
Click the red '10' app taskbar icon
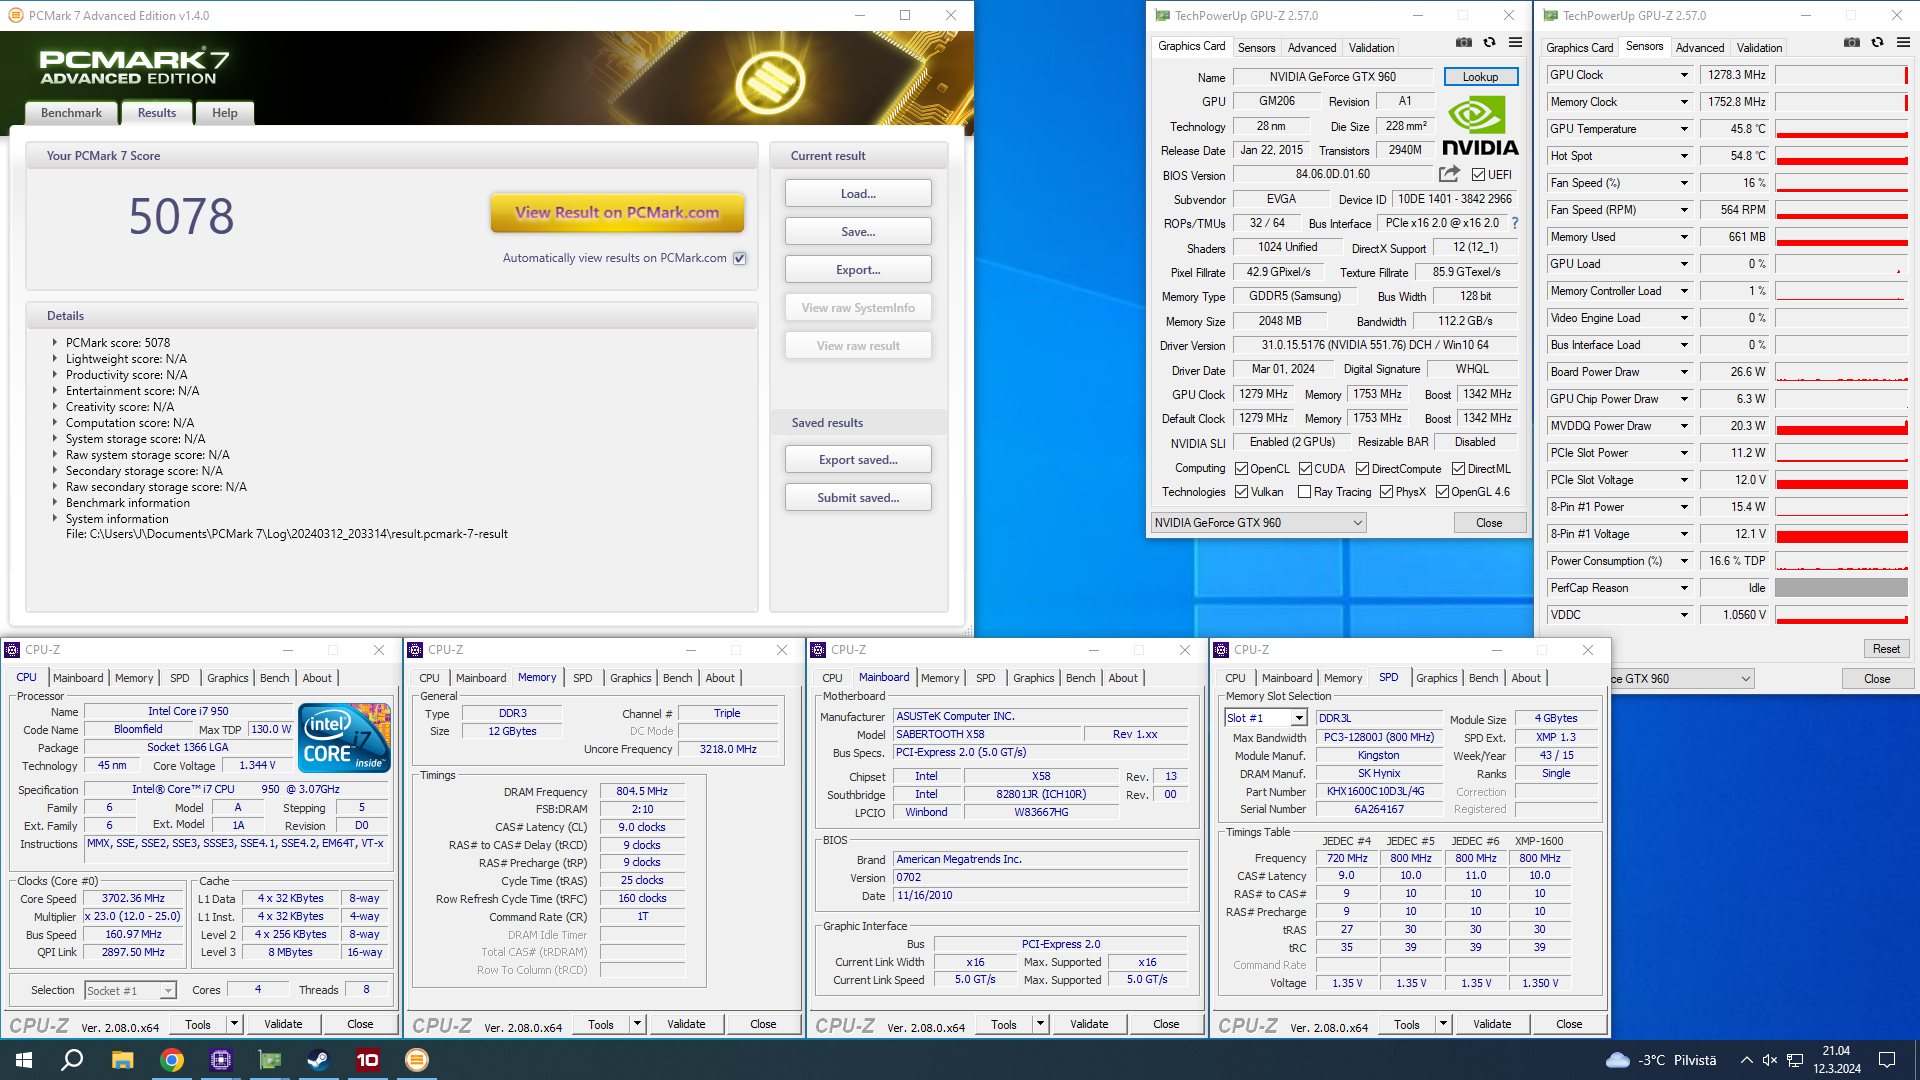coord(367,1060)
